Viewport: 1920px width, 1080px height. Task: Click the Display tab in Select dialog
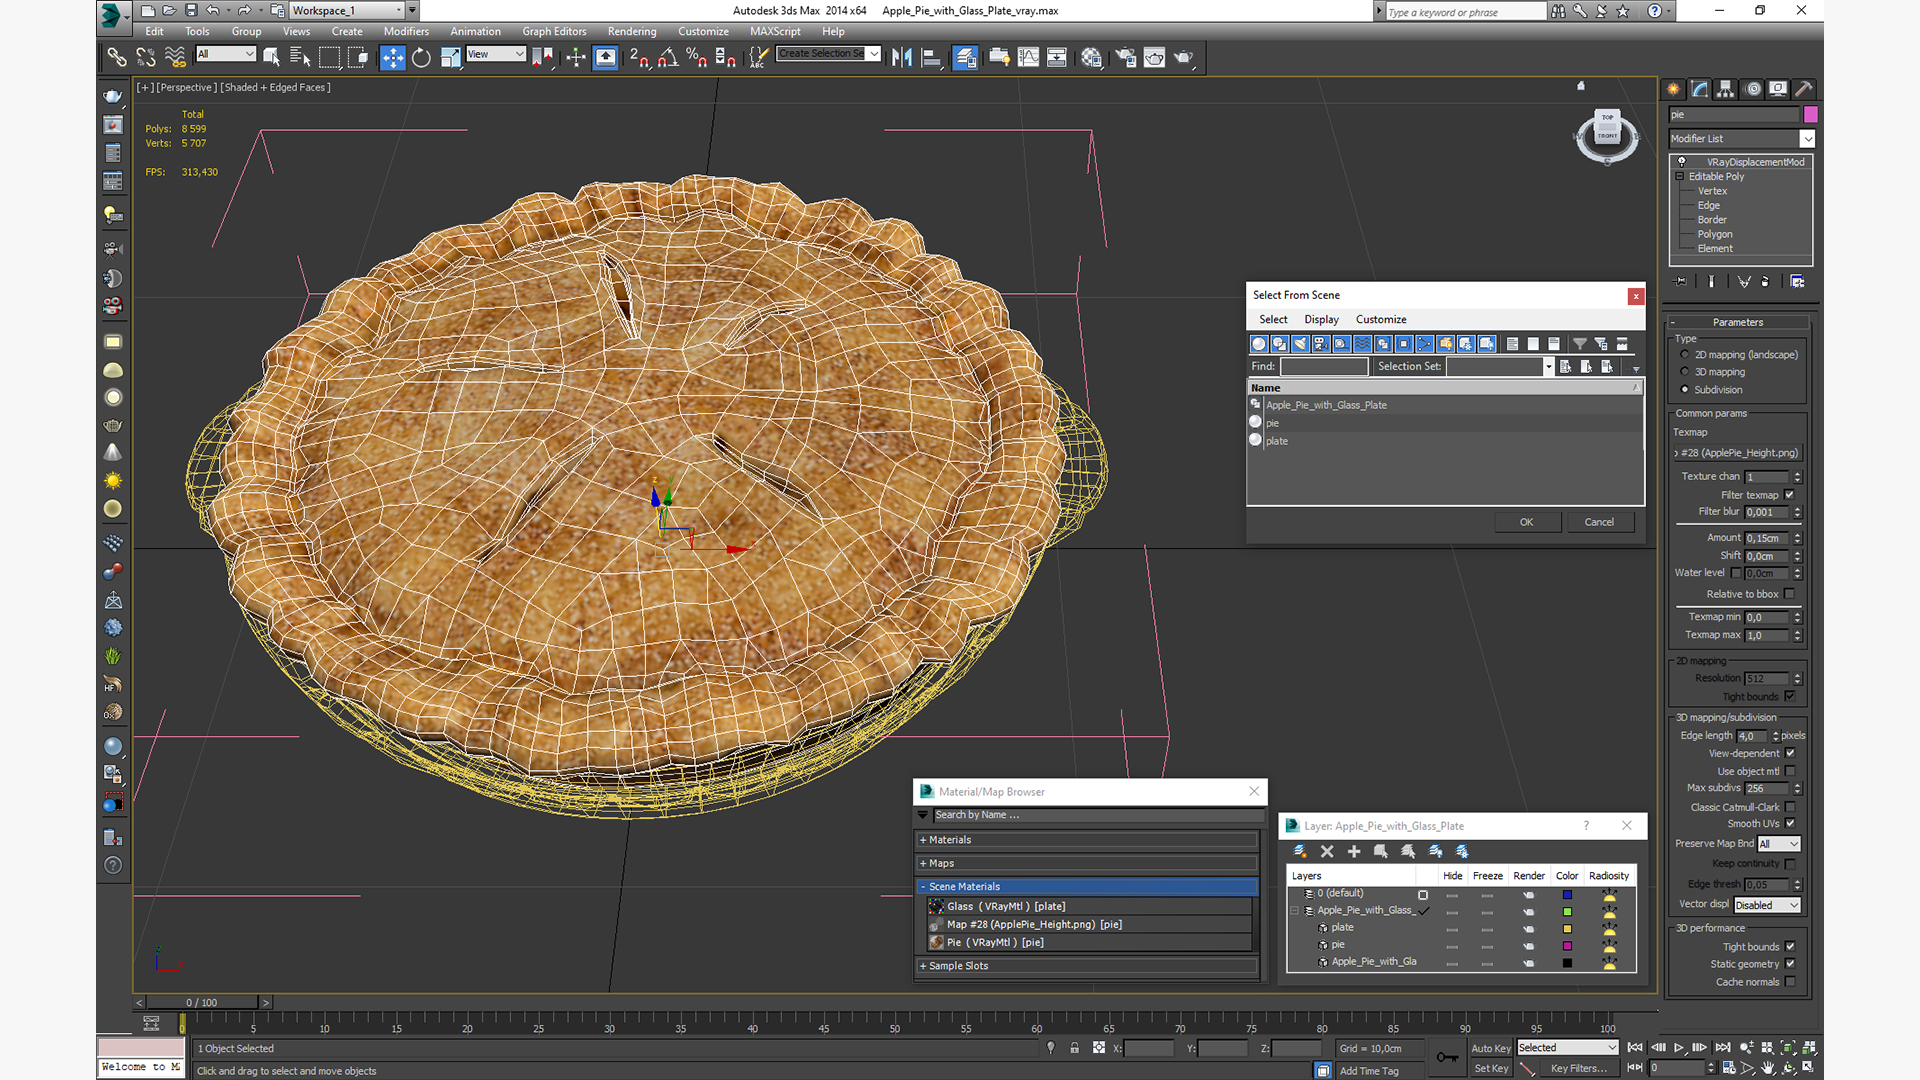[x=1320, y=319]
